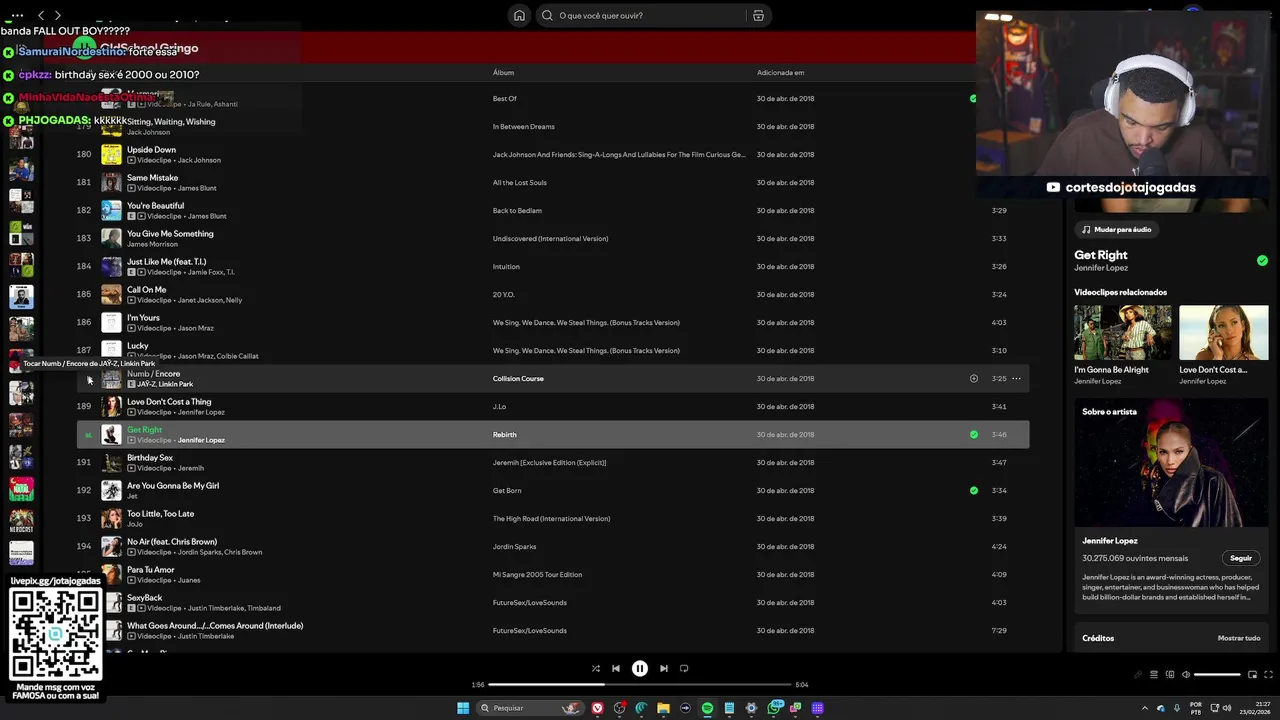1280x720 pixels.
Task: Open album link 'Back to Bedlam'
Action: 517,211
